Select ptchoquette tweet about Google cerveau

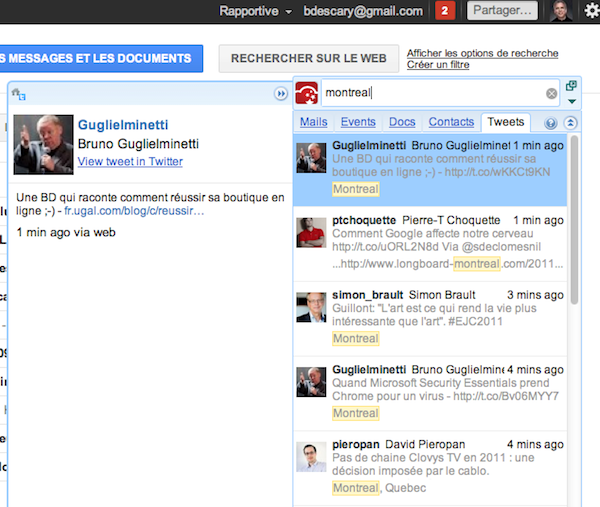[430, 244]
